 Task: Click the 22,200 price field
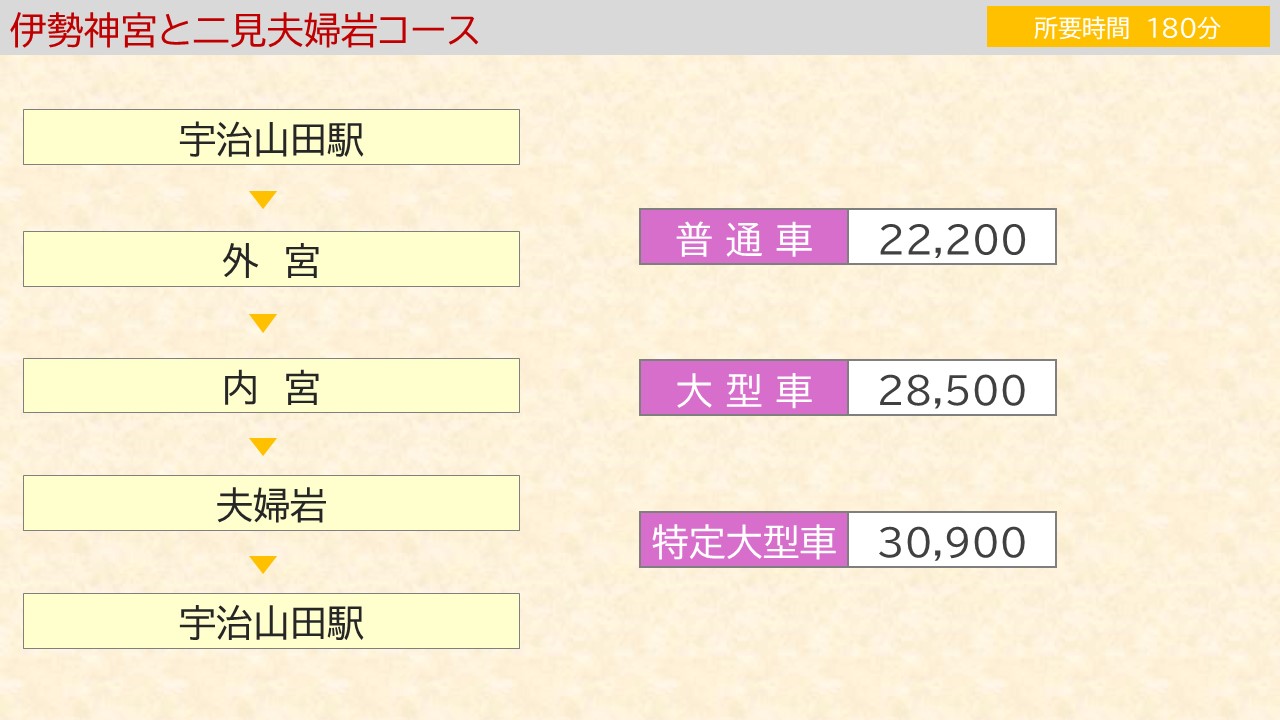(952, 237)
